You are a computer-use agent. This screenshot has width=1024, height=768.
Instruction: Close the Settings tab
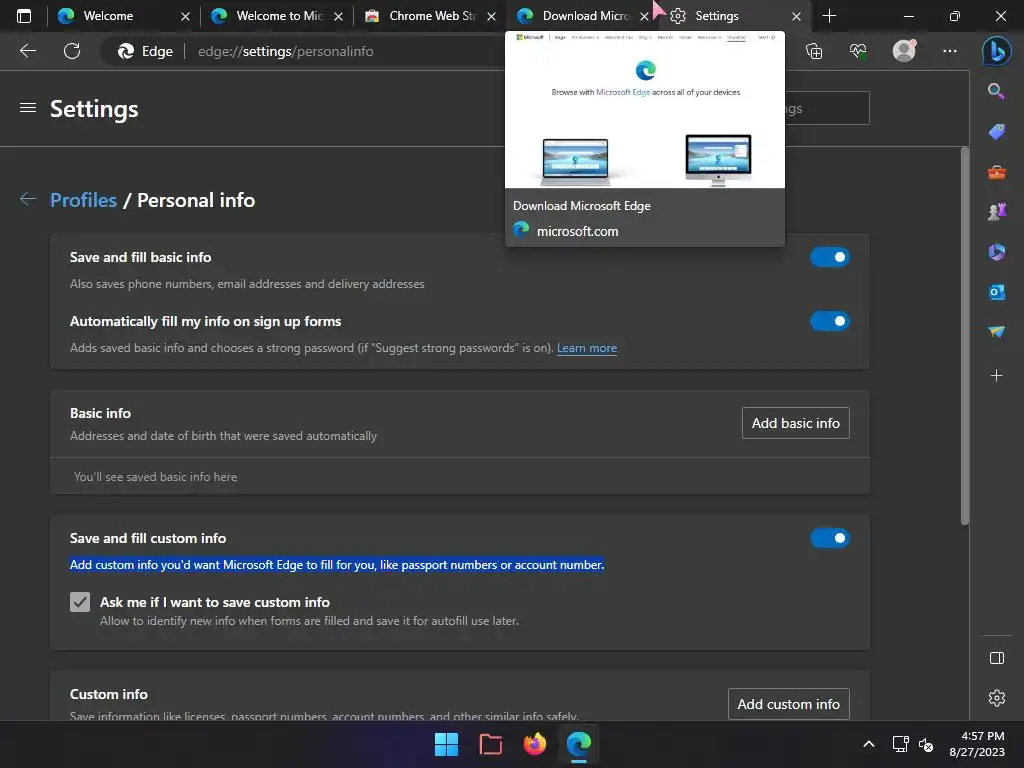[x=796, y=16]
